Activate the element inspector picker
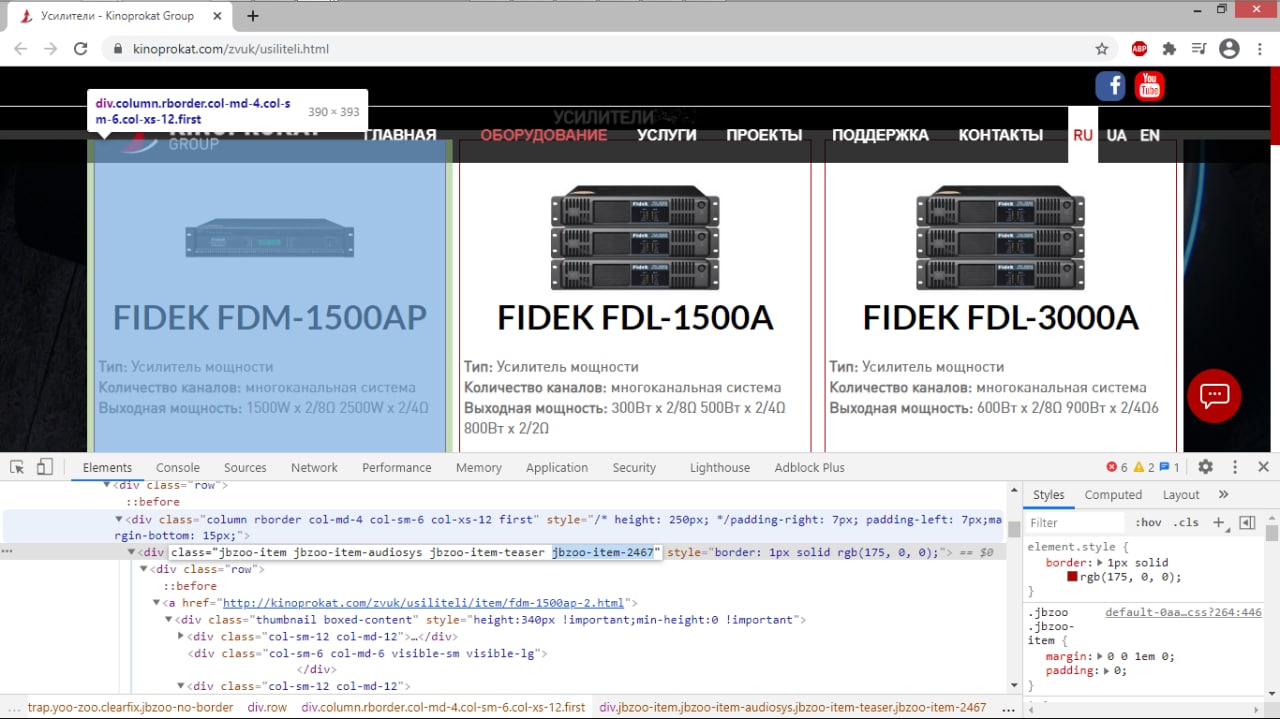 [17, 467]
